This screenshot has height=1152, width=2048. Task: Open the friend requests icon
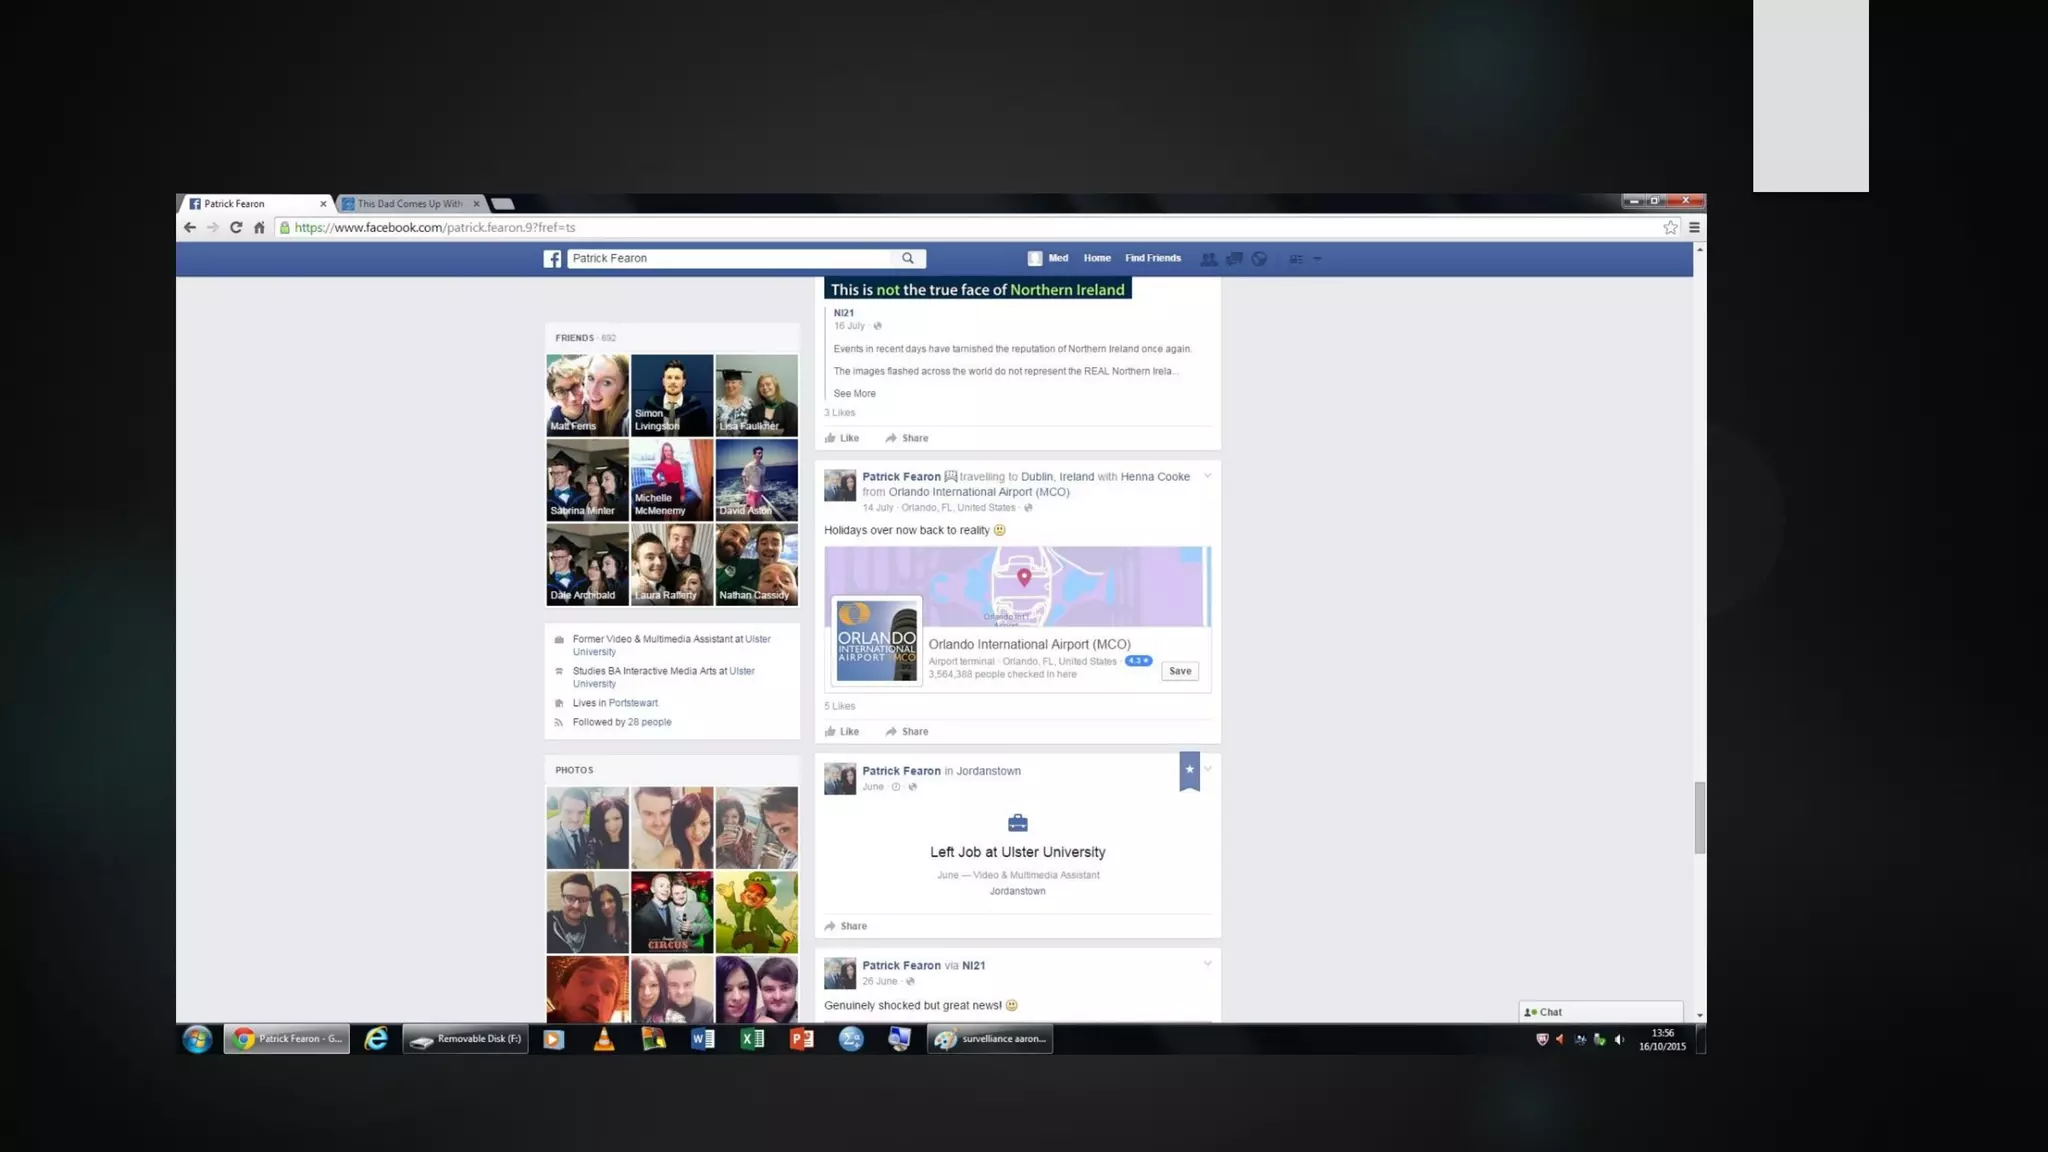pyautogui.click(x=1208, y=259)
